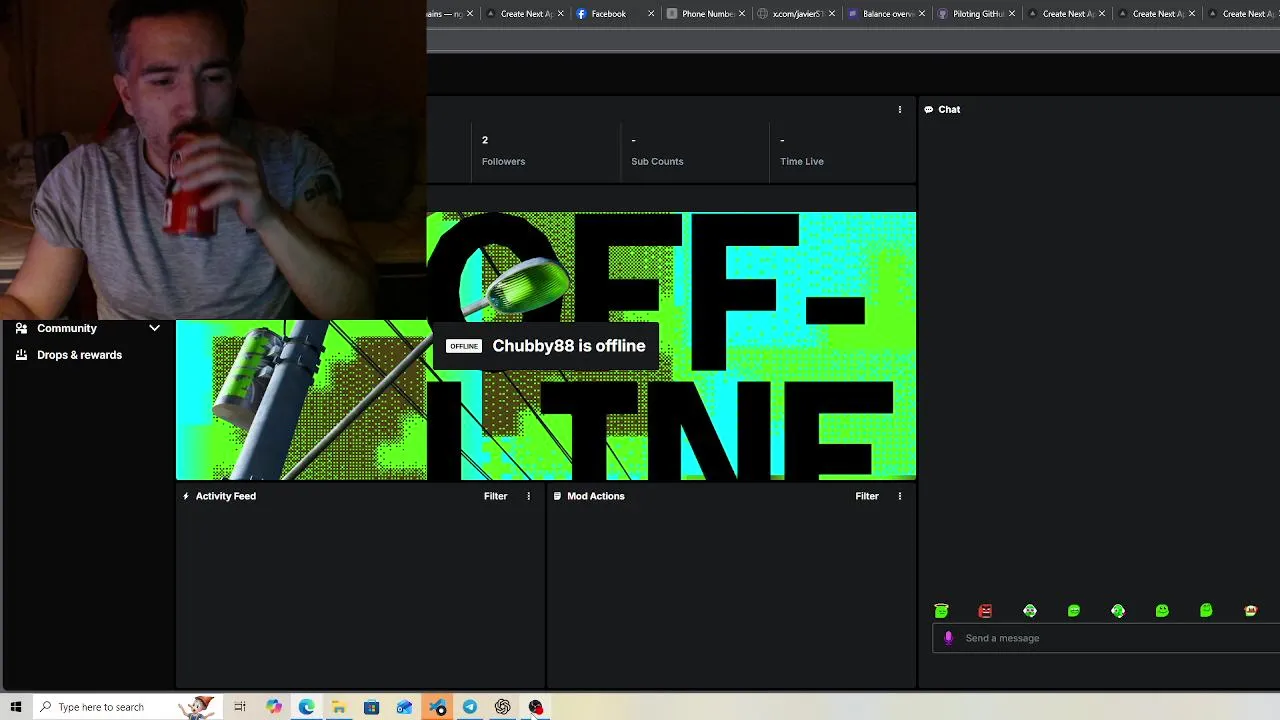This screenshot has width=1280, height=720.
Task: Close the Balance overview browser tab
Action: (x=922, y=14)
